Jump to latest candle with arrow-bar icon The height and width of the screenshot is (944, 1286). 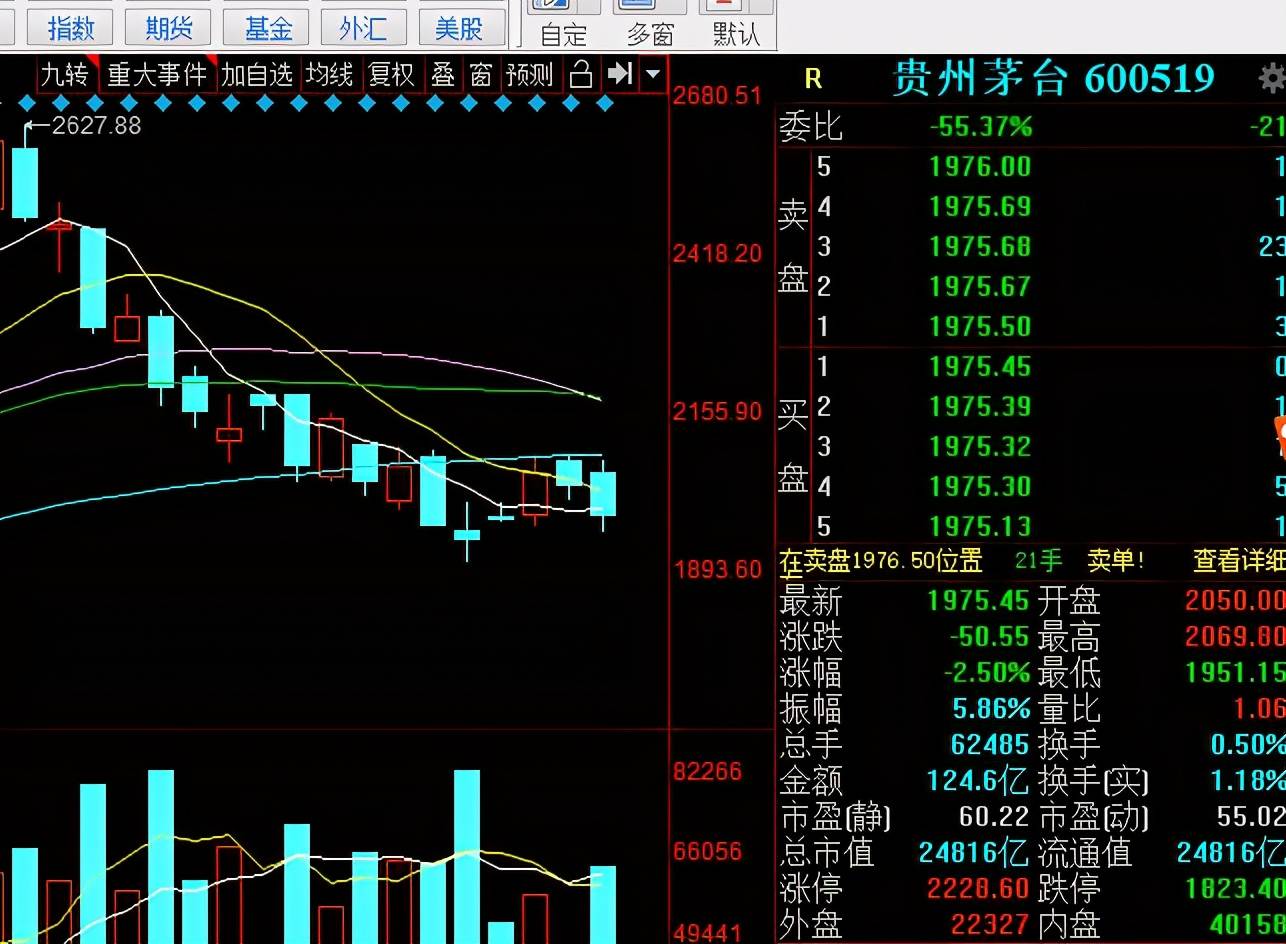[x=620, y=74]
